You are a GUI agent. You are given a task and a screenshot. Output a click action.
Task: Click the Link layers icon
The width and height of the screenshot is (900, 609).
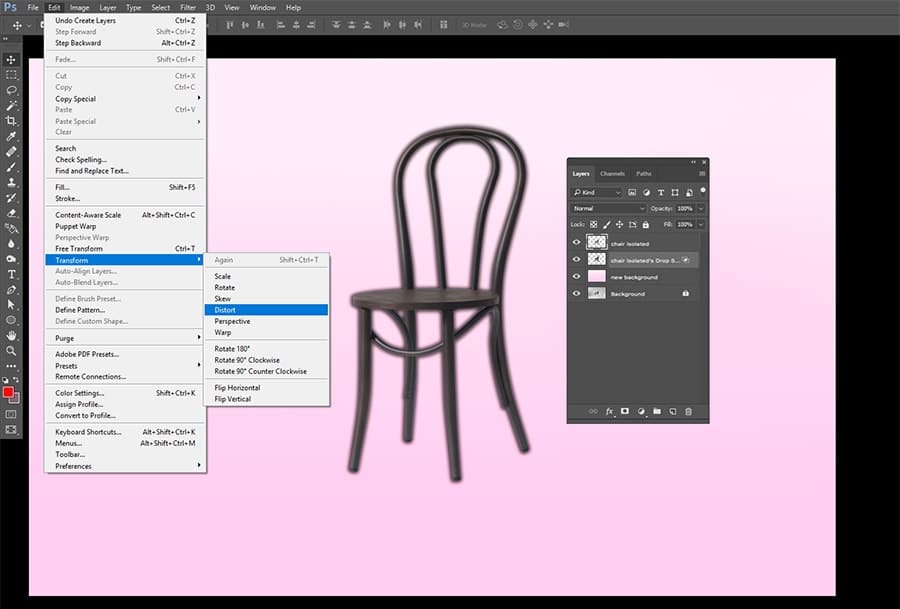point(593,412)
